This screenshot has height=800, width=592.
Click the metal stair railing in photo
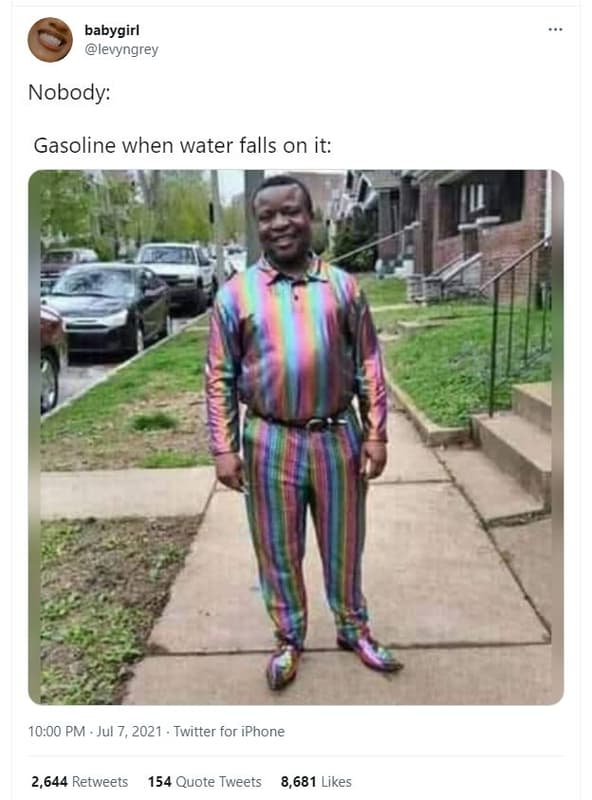(x=517, y=322)
